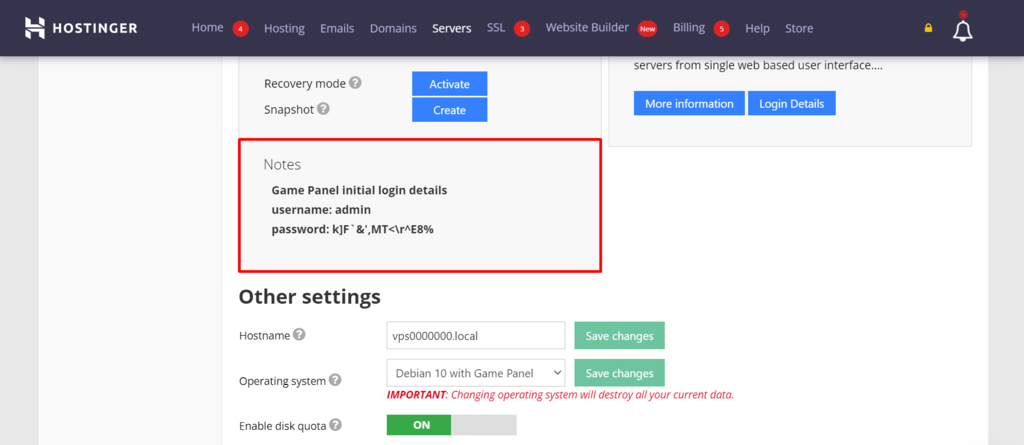The image size is (1024, 445).
Task: Click the Hostinger logo
Action: coord(81,28)
